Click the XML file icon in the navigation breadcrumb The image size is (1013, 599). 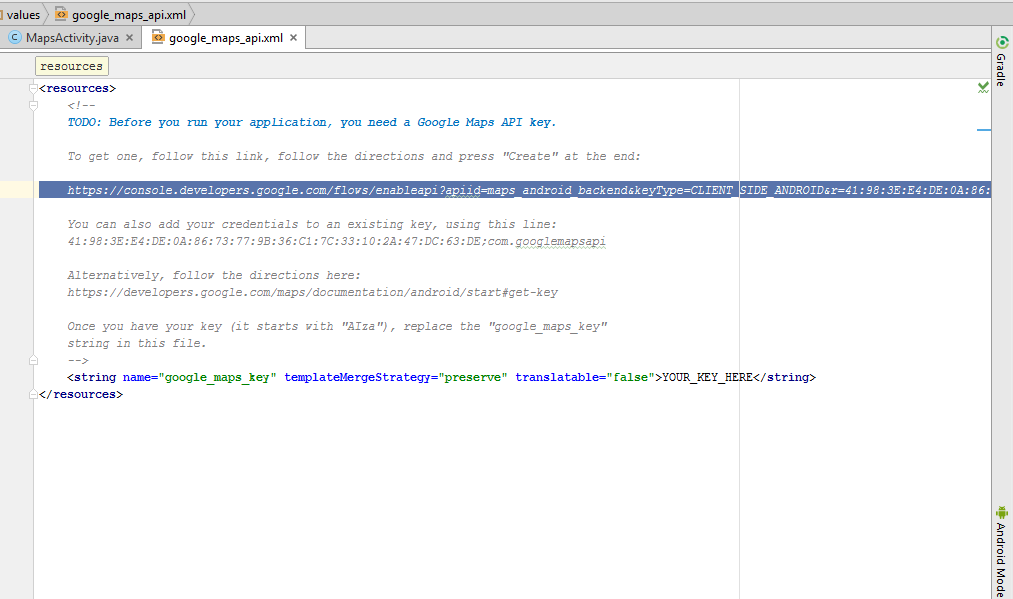pos(61,14)
